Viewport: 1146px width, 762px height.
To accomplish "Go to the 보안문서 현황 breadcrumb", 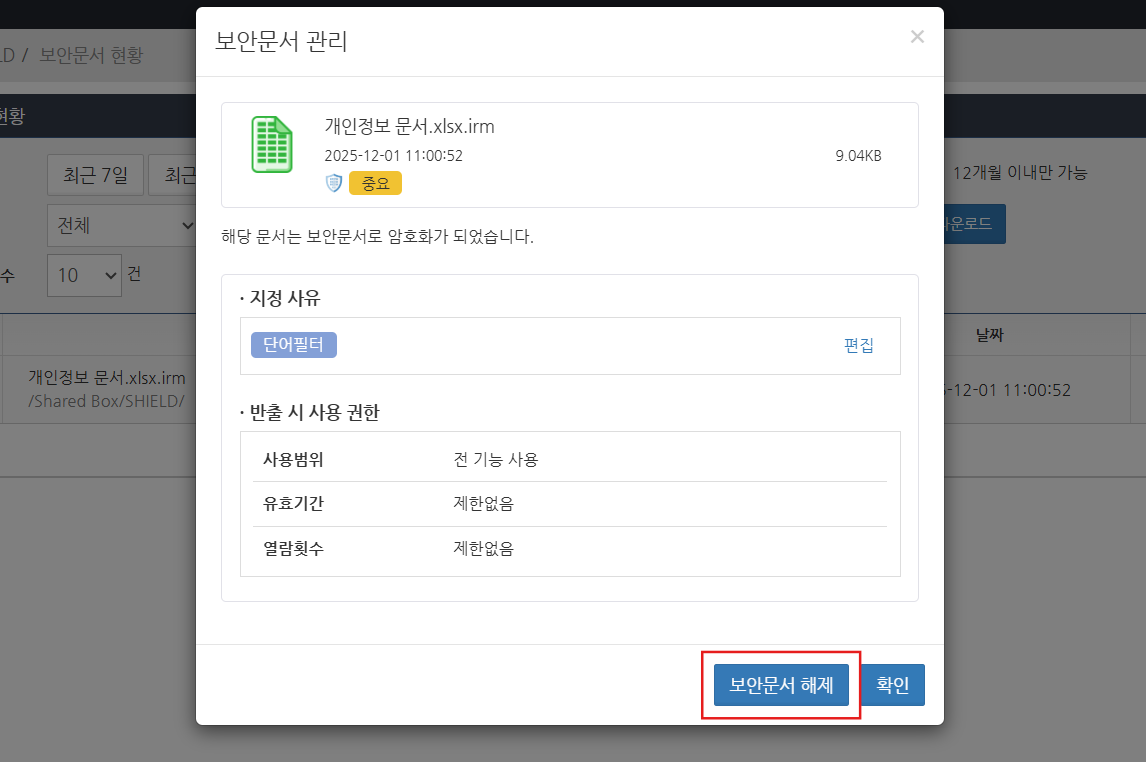I will 91,55.
